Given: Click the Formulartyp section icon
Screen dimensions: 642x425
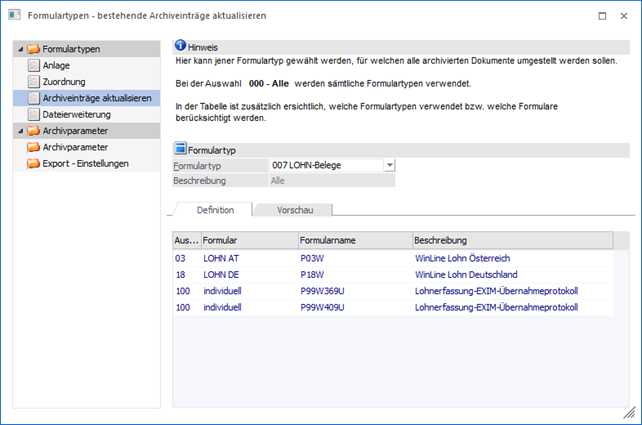Looking at the screenshot, I should [x=180, y=149].
